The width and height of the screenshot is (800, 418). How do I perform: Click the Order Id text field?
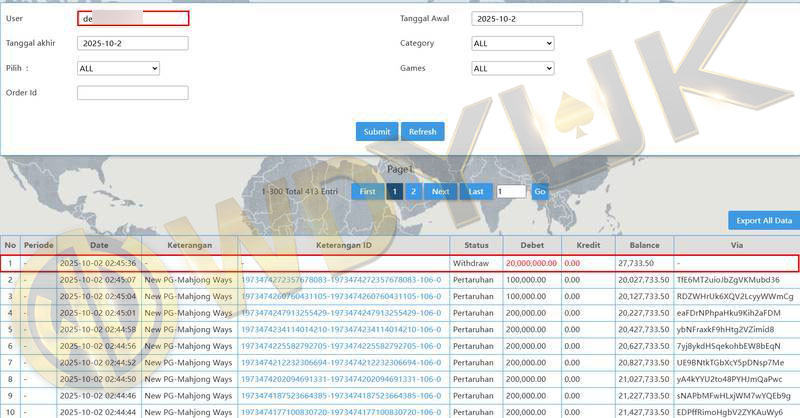(x=132, y=93)
